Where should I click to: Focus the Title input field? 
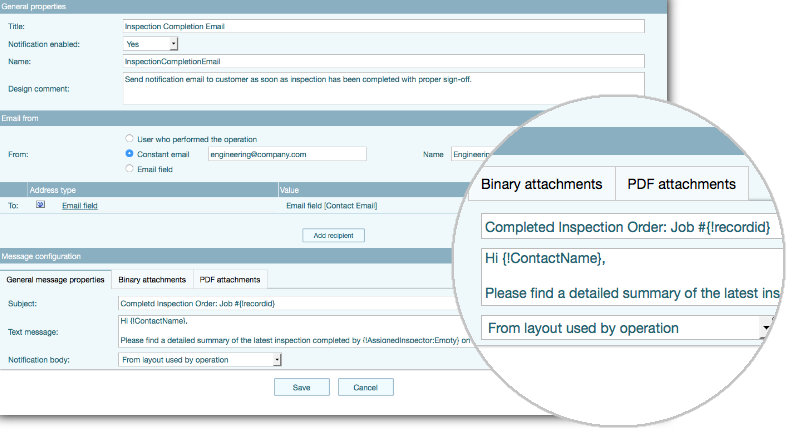pos(384,26)
